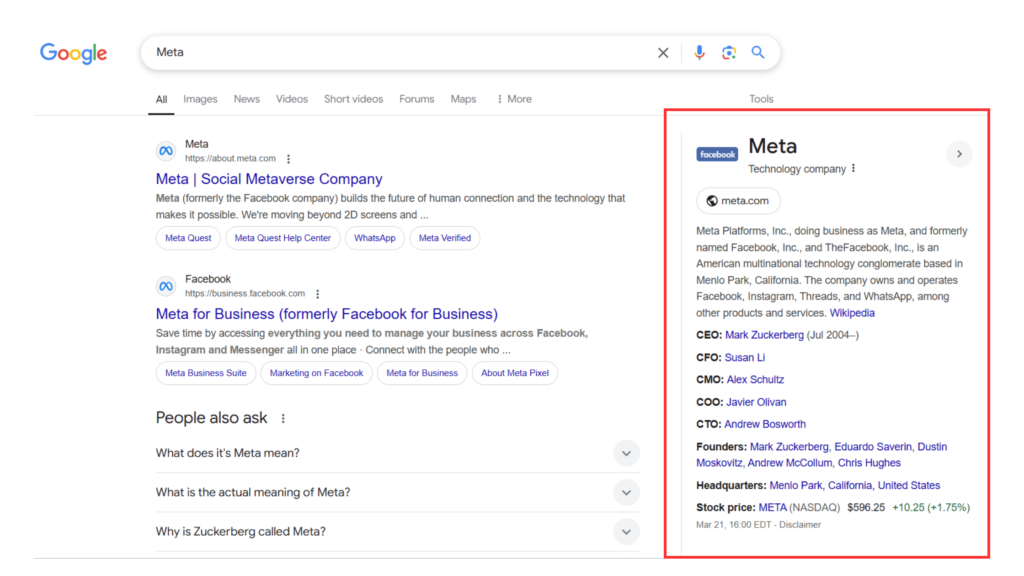Click the https://business.facebook.com URL text
The width and height of the screenshot is (1024, 576).
click(x=245, y=294)
